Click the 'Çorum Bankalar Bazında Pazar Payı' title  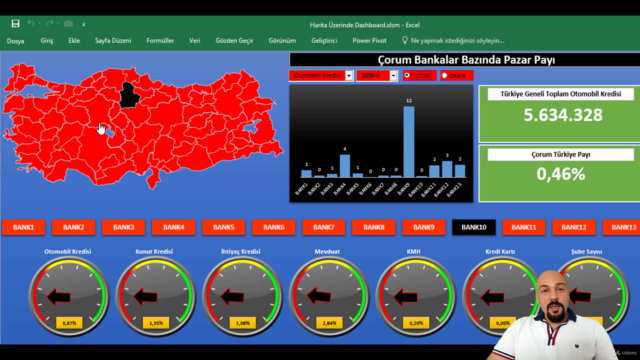[x=466, y=60]
